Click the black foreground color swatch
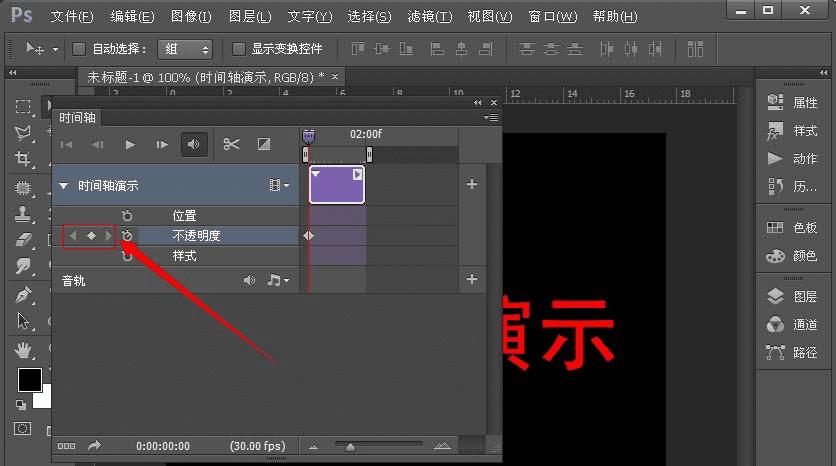 pyautogui.click(x=29, y=380)
